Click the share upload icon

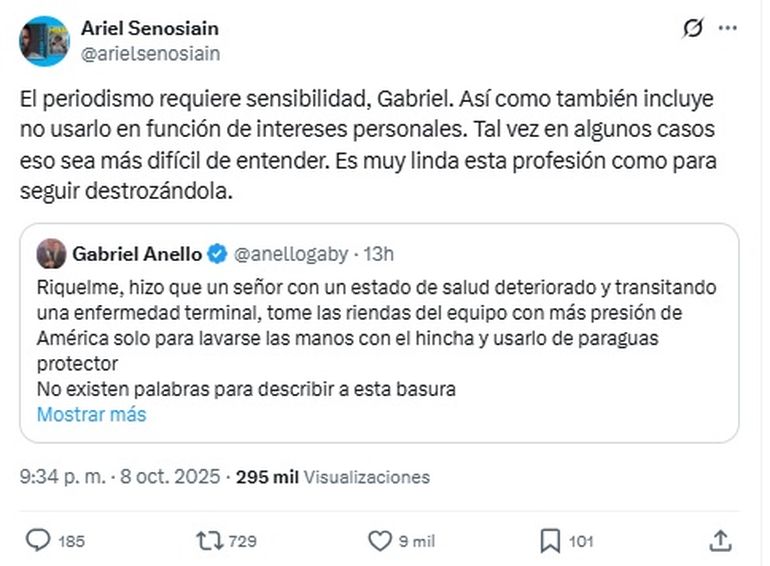(720, 541)
